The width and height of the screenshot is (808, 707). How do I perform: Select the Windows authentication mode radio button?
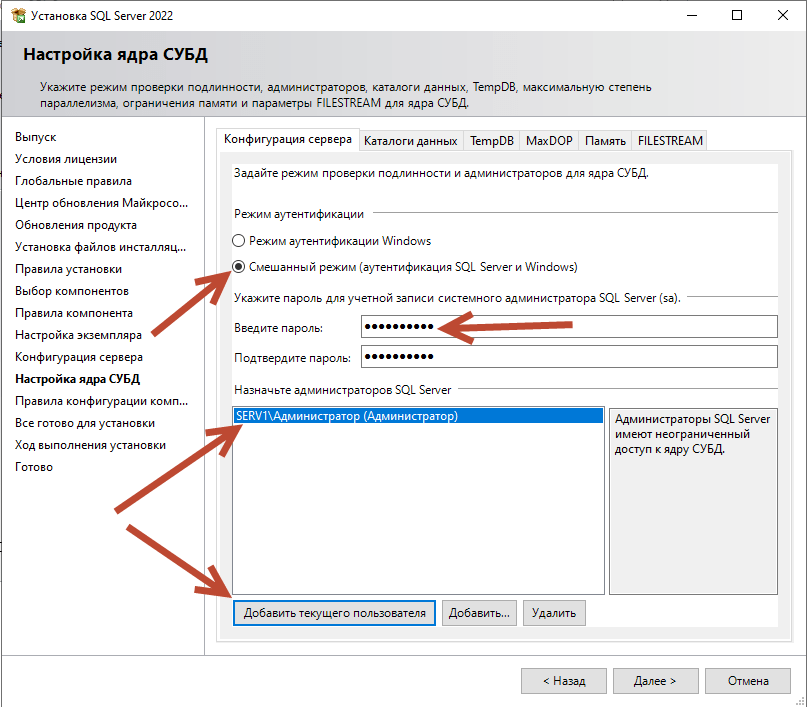238,241
